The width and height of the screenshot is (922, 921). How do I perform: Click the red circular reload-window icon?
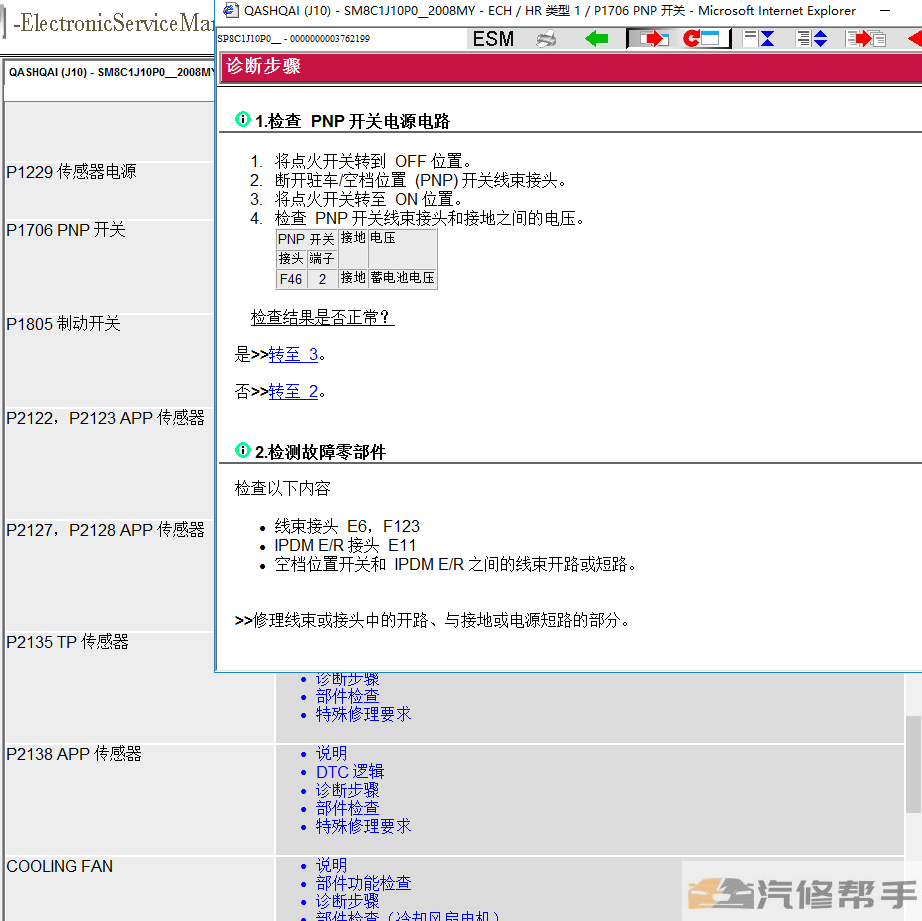tap(702, 39)
